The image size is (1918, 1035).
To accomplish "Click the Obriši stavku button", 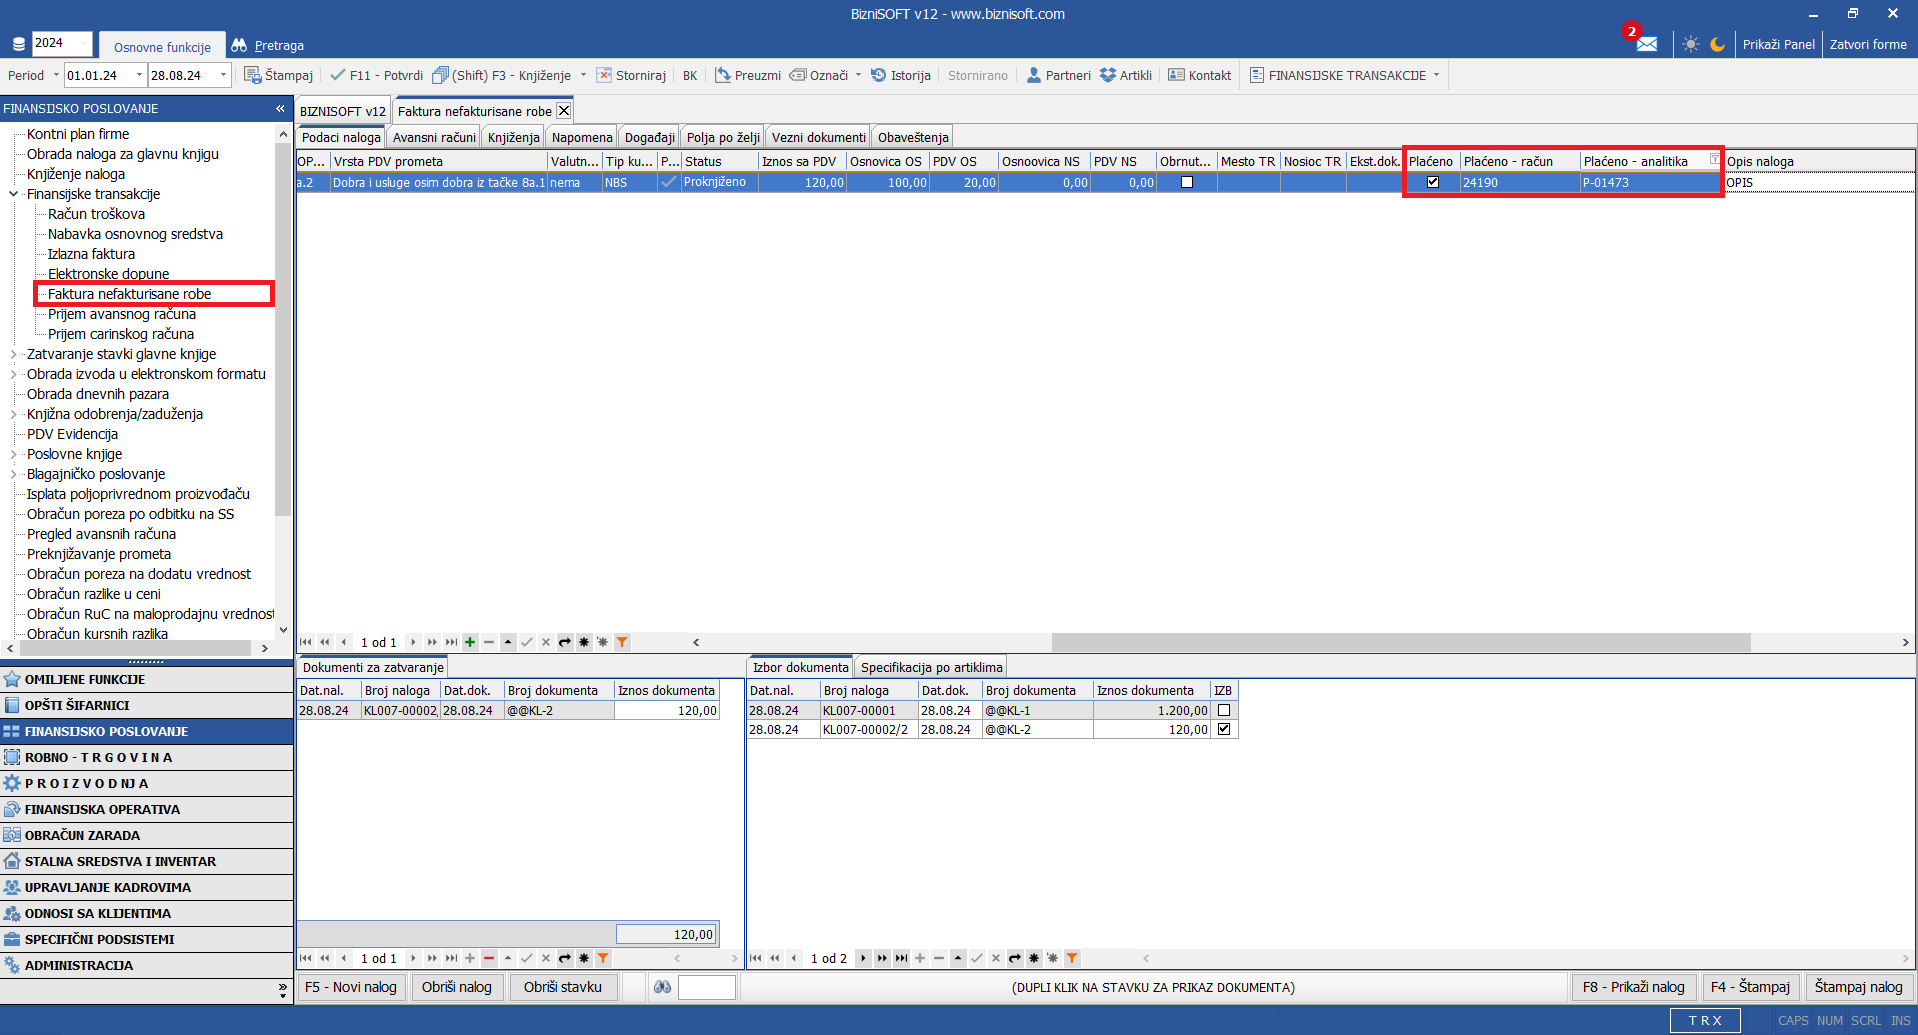I will point(562,987).
